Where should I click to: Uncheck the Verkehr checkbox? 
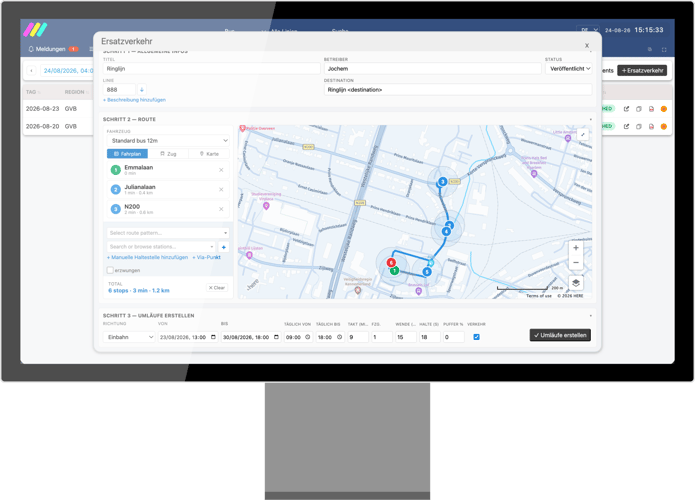coord(476,337)
